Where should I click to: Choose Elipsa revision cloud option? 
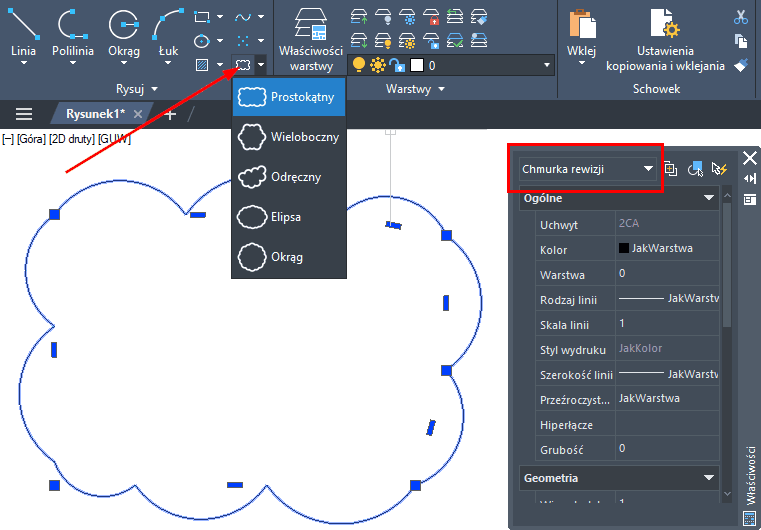pyautogui.click(x=289, y=217)
